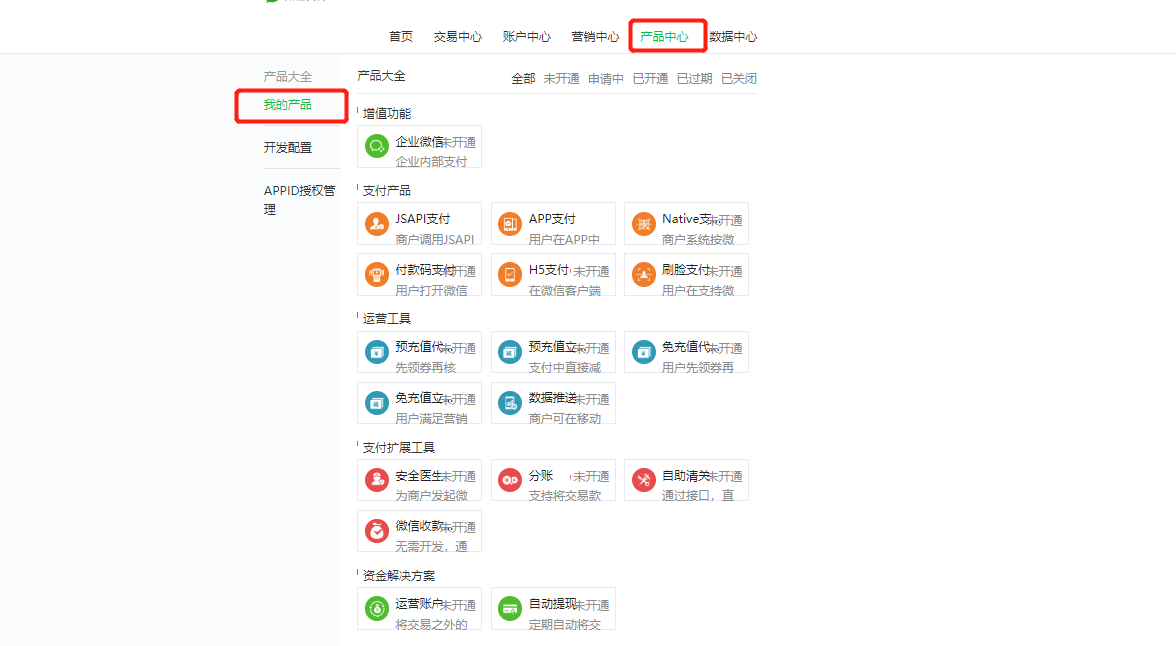
Task: Click the 未开通 label on 分账 card
Action: click(x=591, y=476)
